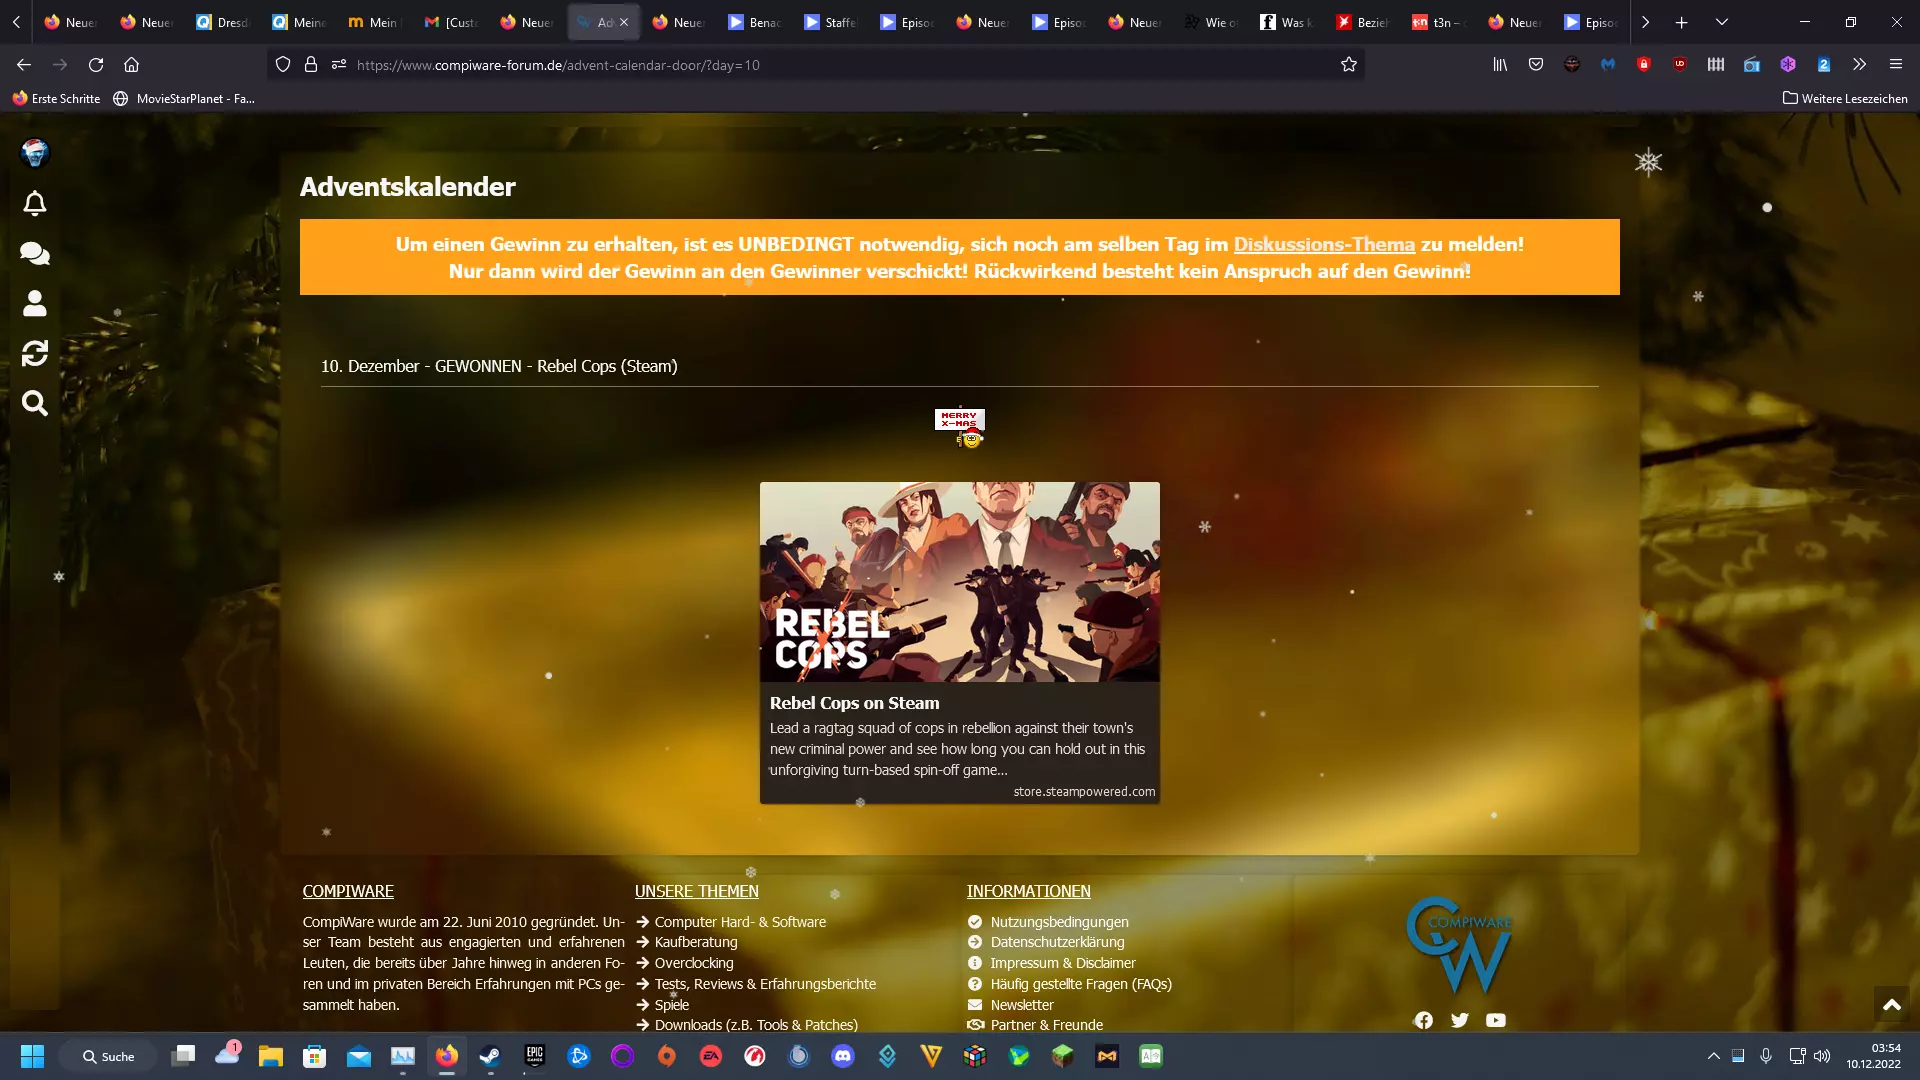Open Häufig gestellte Fragen (FAQs) link

(x=1081, y=984)
